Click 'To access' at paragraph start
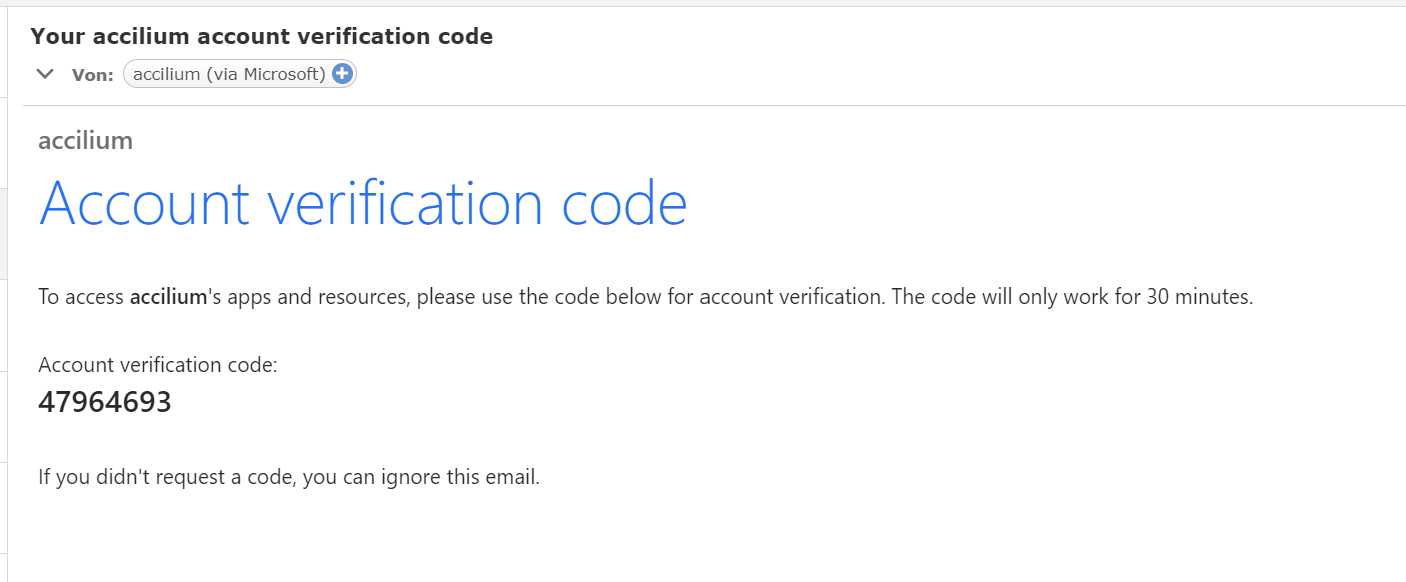Screen dimensions: 1406x582 point(81,297)
